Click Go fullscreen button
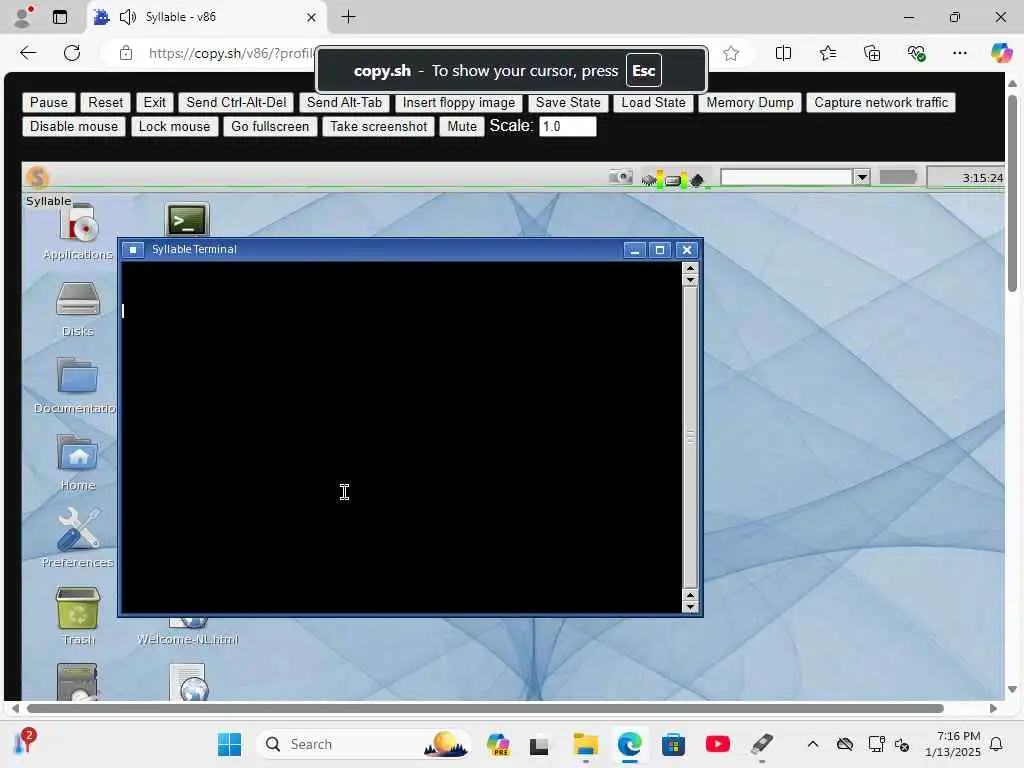This screenshot has height=768, width=1024. pos(270,127)
